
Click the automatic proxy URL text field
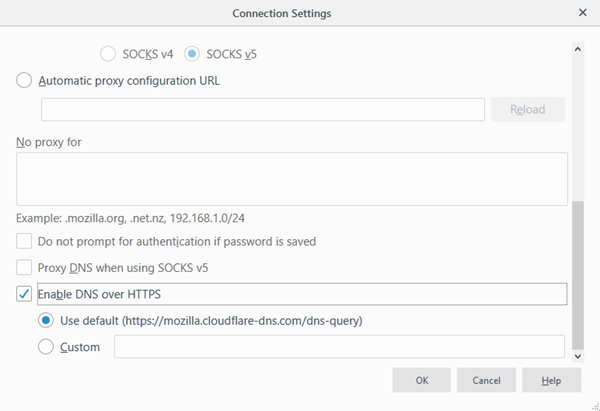263,110
